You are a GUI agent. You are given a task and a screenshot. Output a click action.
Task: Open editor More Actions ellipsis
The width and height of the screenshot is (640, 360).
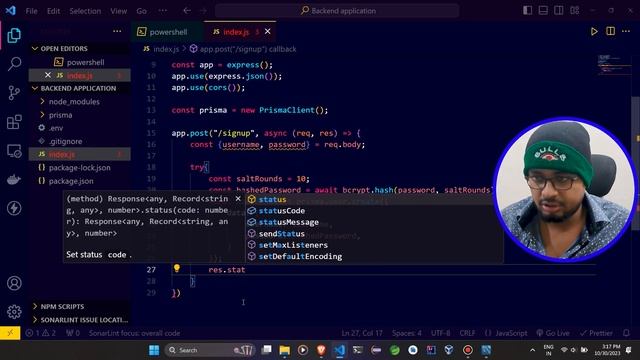[x=626, y=31]
